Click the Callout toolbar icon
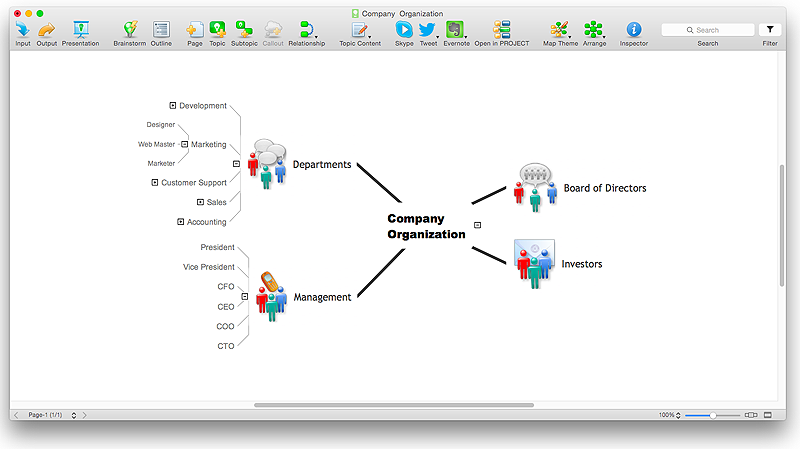Image resolution: width=800 pixels, height=449 pixels. tap(273, 30)
